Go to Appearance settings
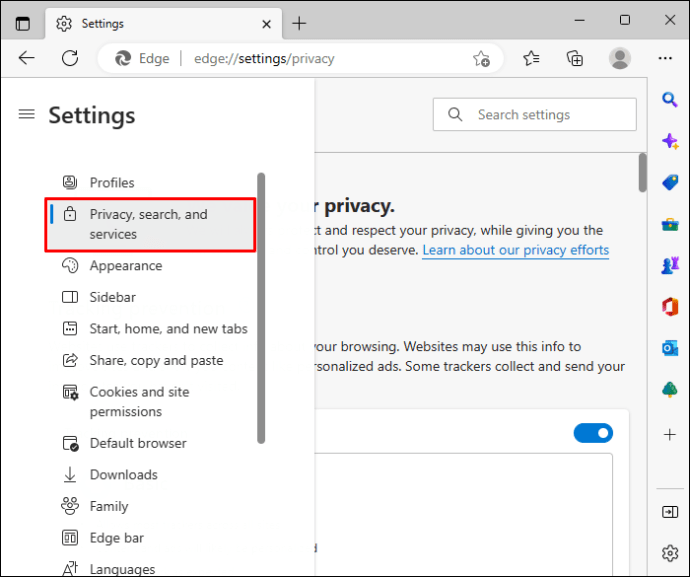 125,266
